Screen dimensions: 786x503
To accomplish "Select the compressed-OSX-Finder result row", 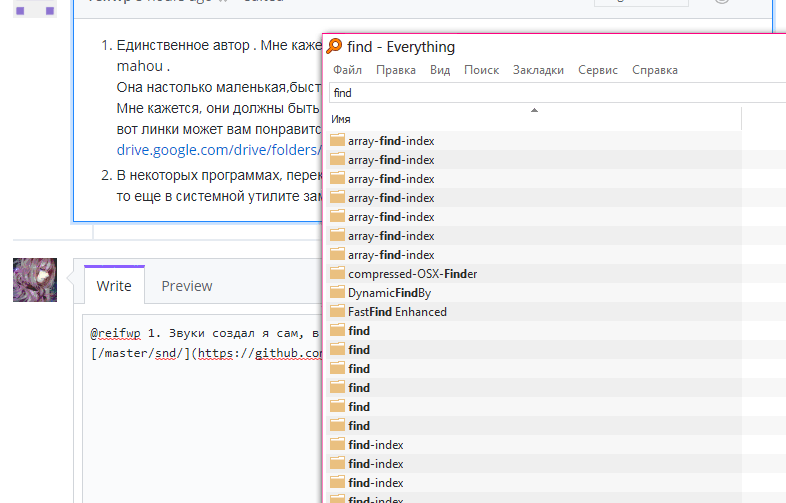I will coord(534,274).
